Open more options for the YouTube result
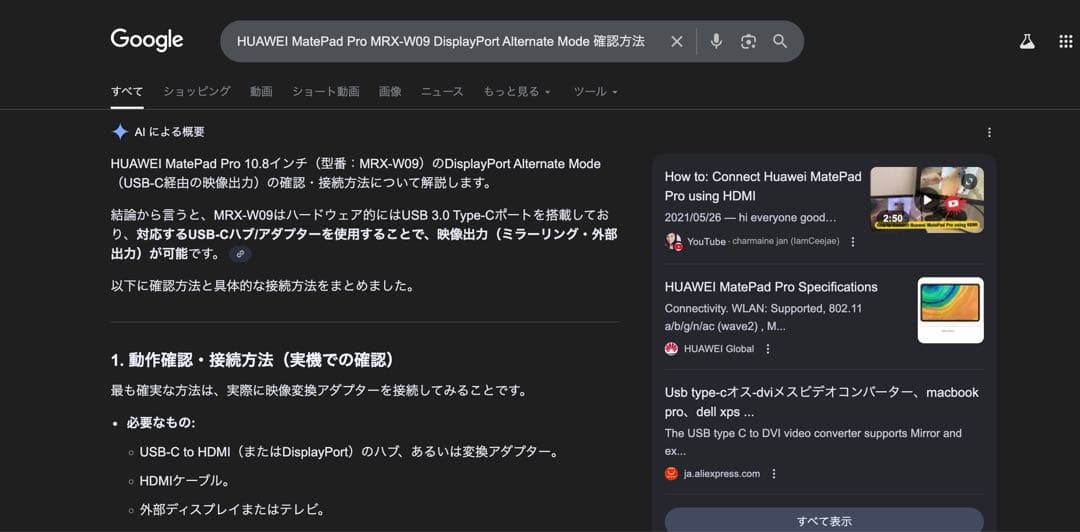The width and height of the screenshot is (1080, 532). [853, 242]
